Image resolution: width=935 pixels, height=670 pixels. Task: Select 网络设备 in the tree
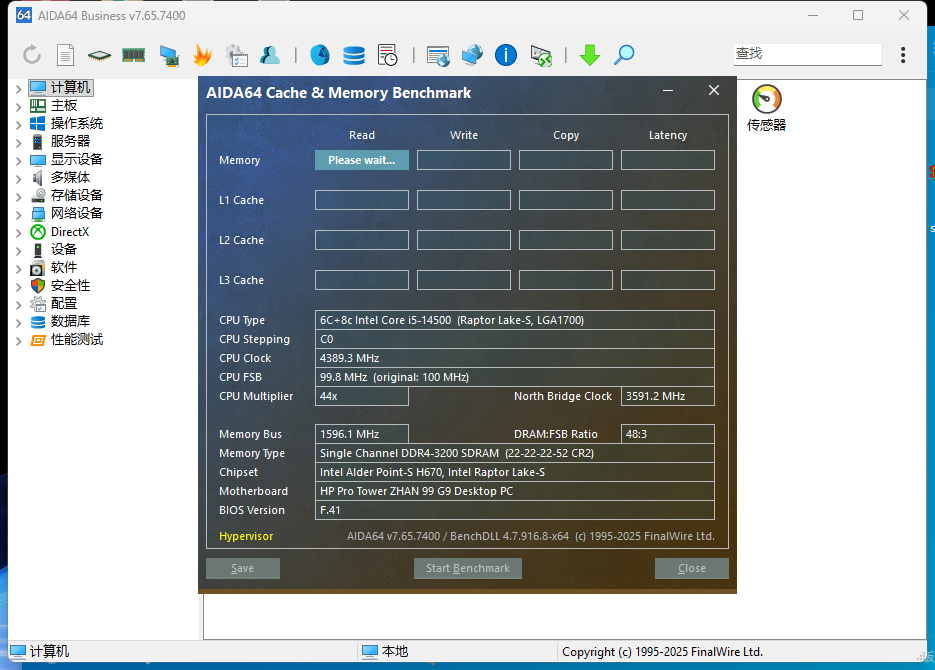pyautogui.click(x=77, y=213)
